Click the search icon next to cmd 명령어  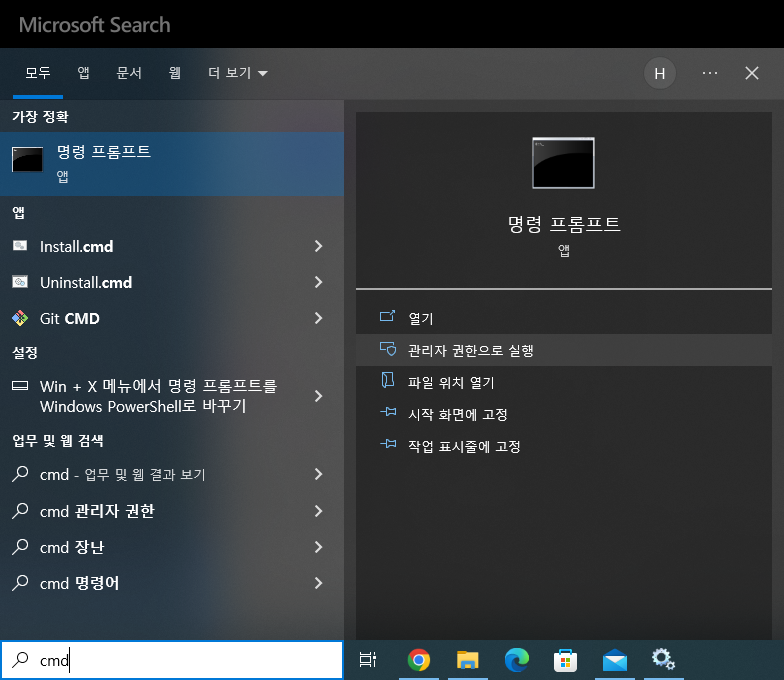coord(20,582)
